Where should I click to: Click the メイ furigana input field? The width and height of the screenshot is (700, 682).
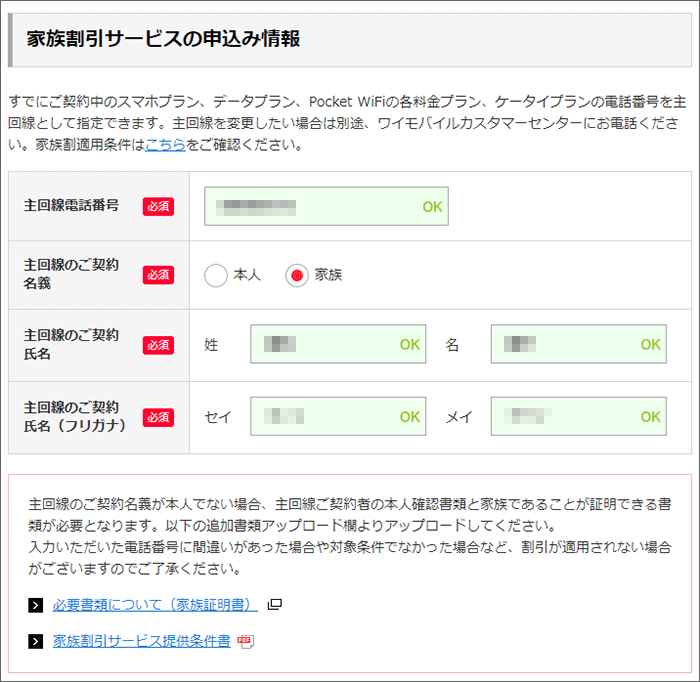tap(579, 416)
